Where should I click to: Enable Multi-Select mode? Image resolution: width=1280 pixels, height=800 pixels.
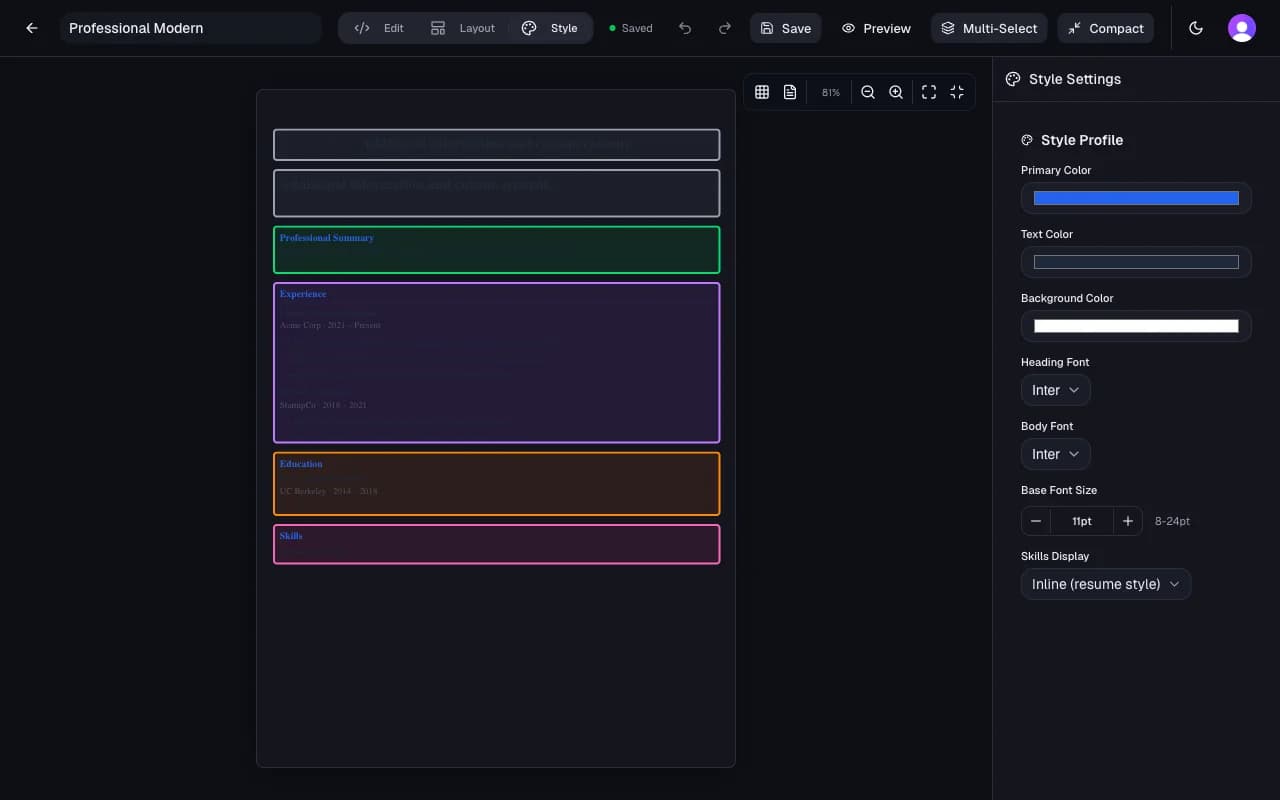pos(989,28)
